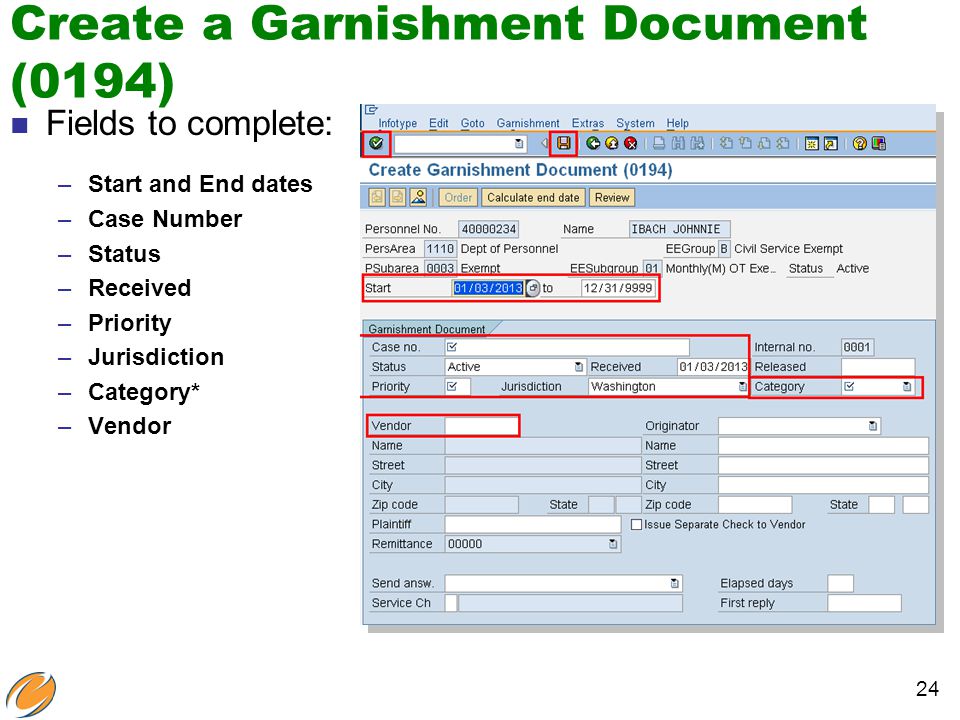The image size is (960, 720).
Task: Open the Jurisdiction dropdown showing Washington
Action: 742,386
